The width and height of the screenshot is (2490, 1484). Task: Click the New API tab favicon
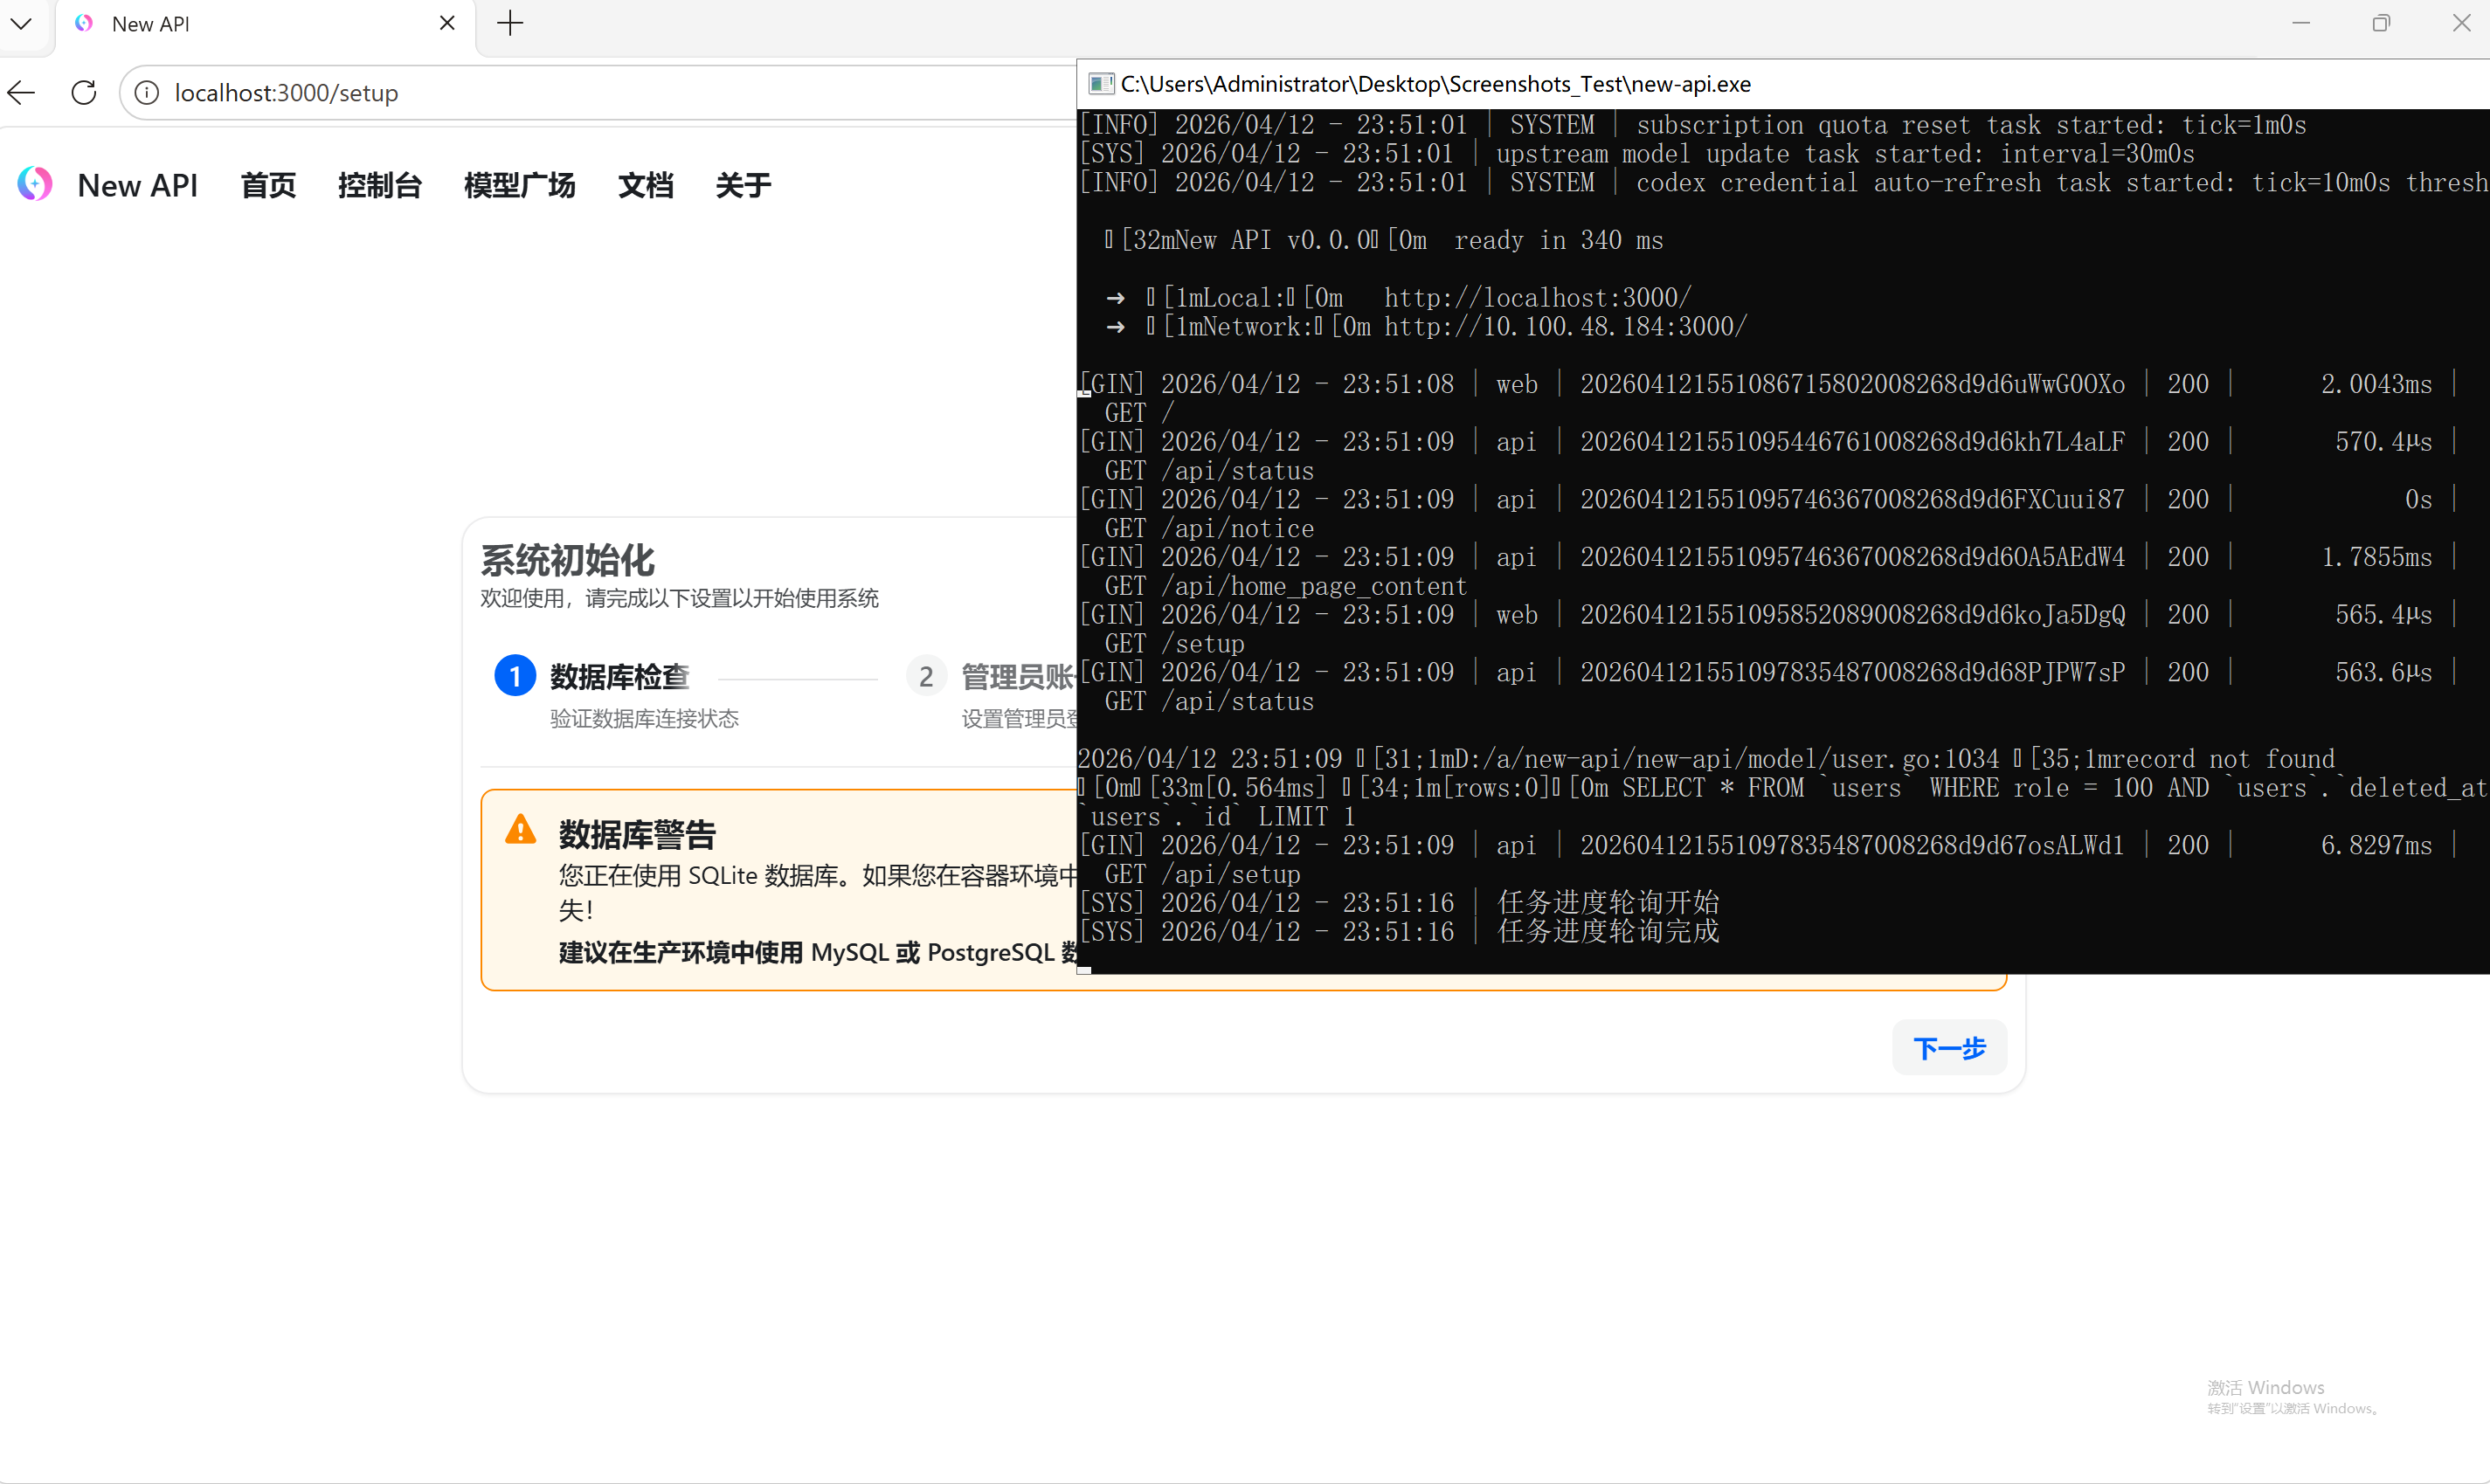84,23
